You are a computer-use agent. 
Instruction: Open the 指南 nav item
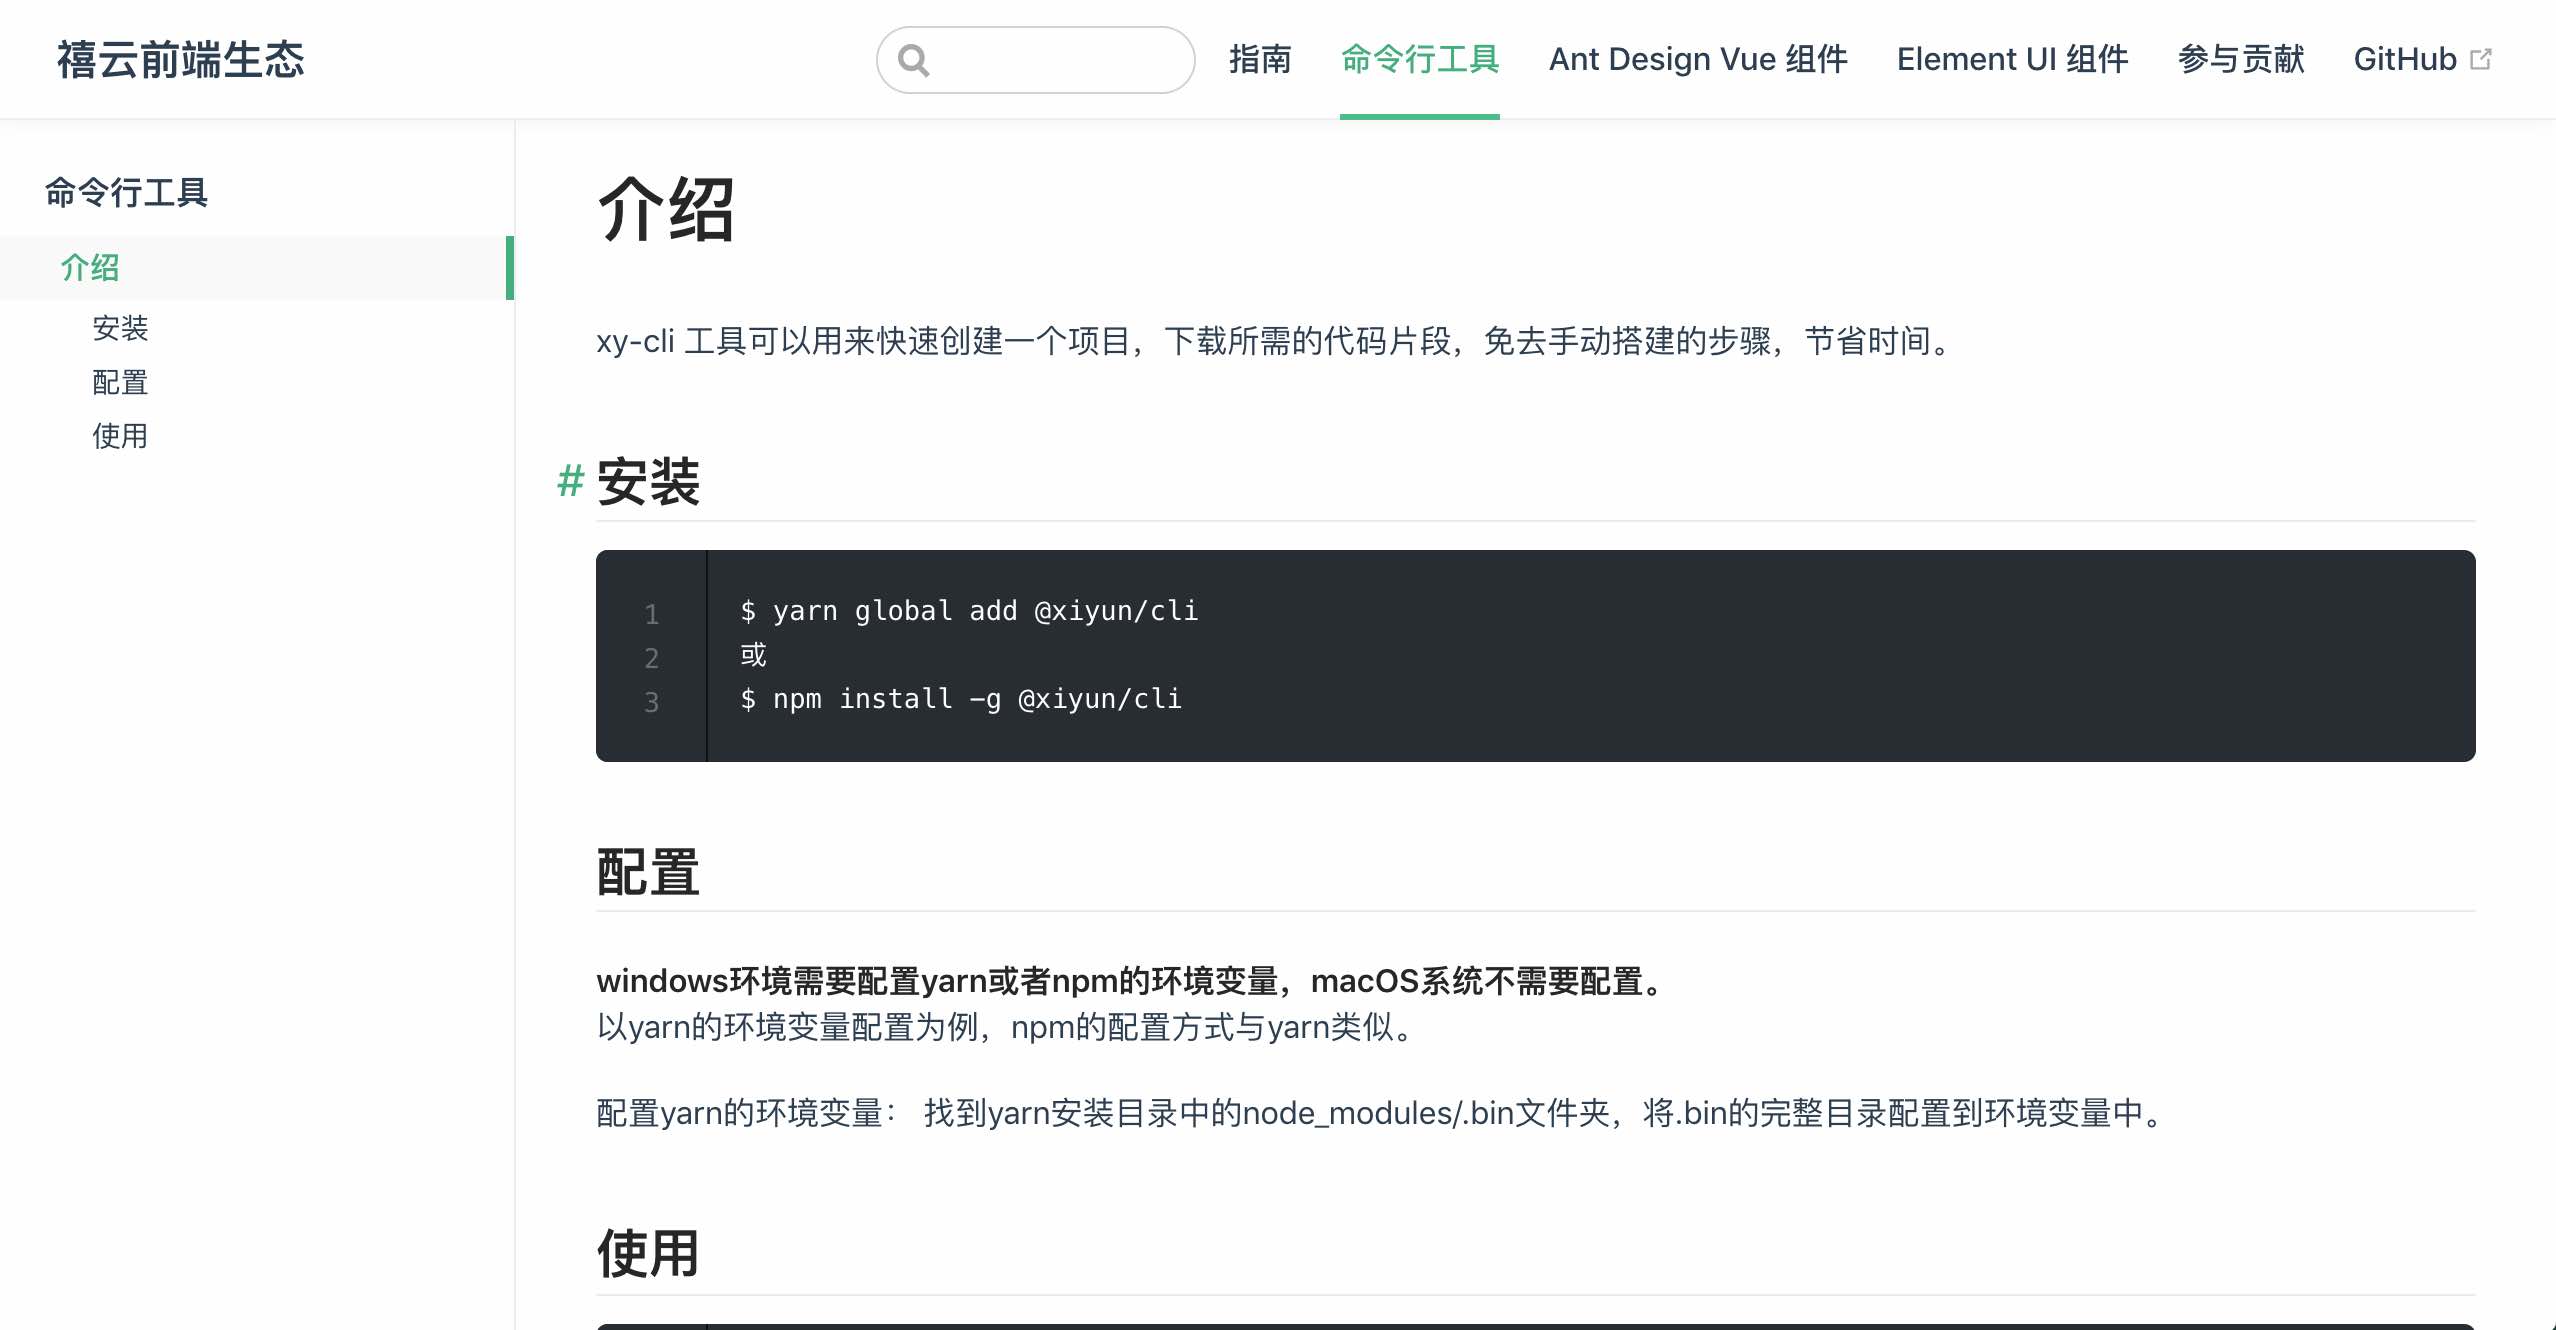point(1260,60)
